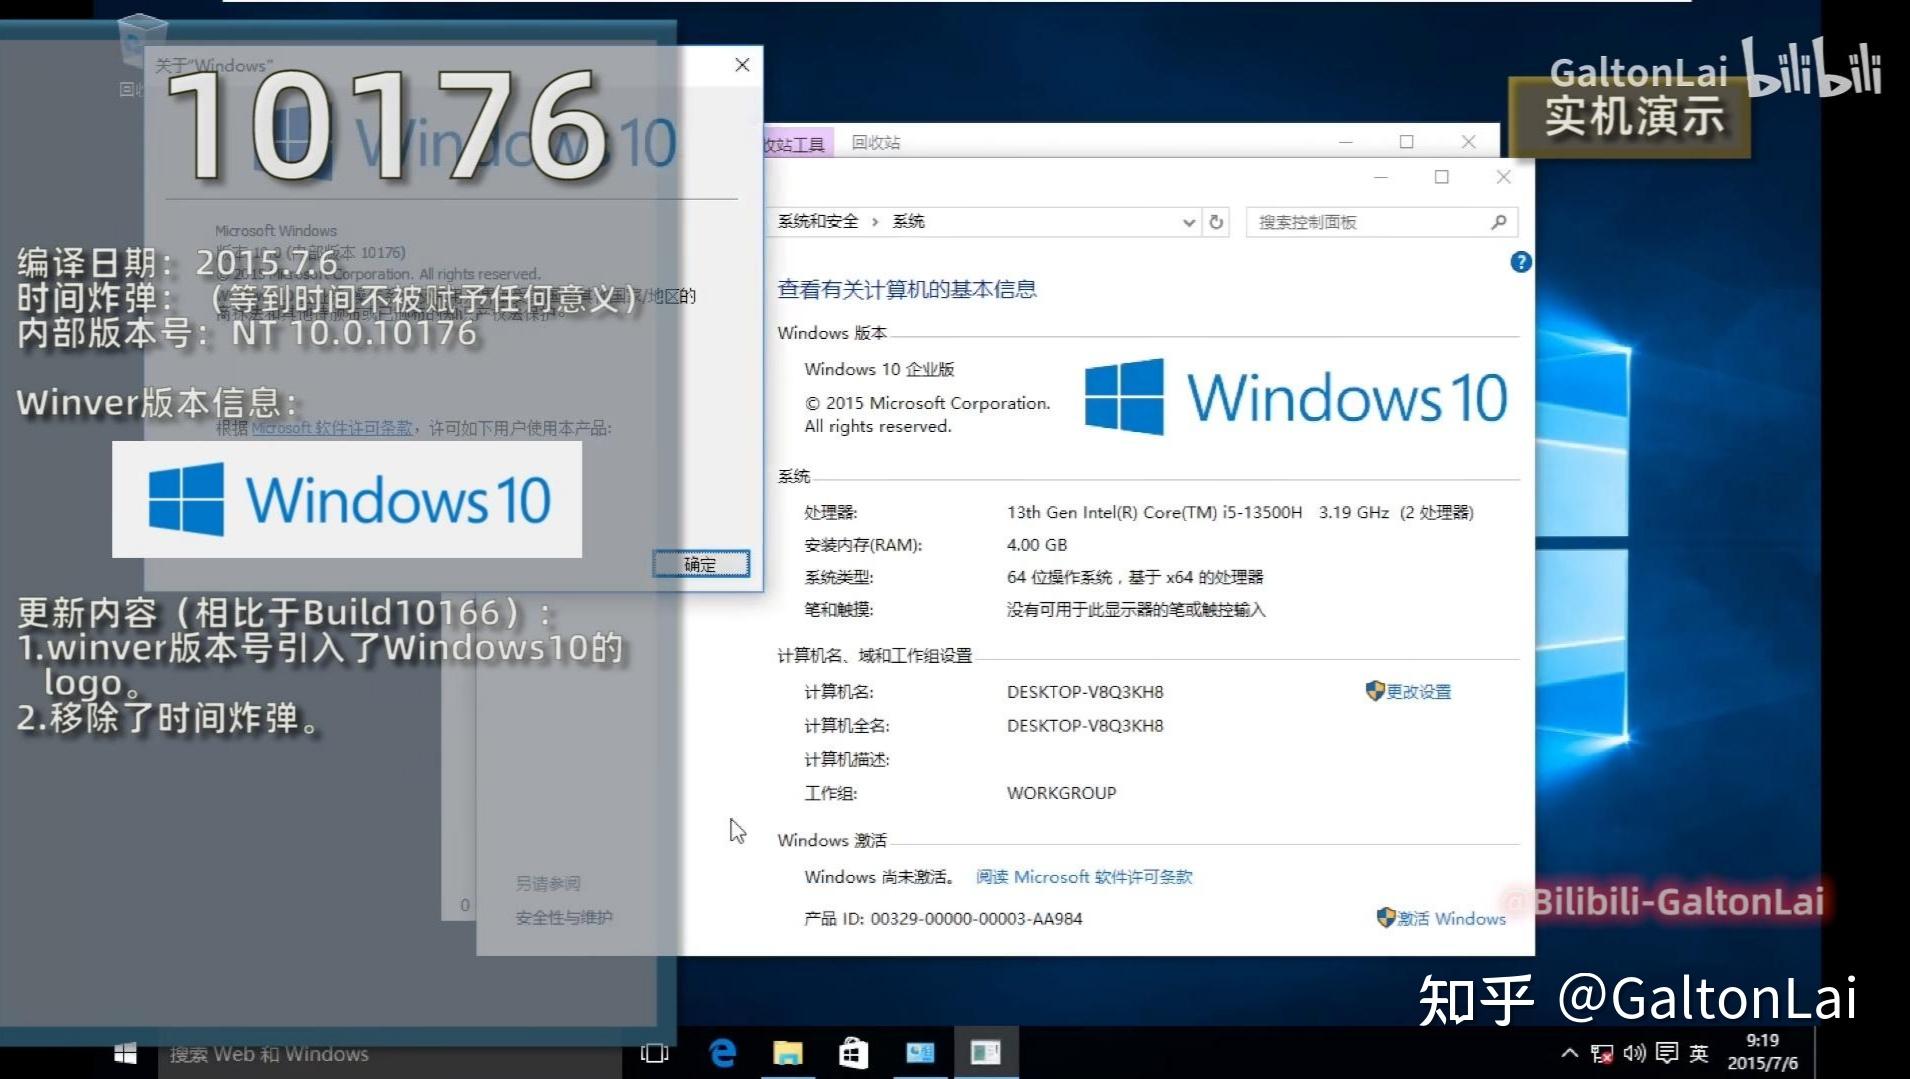The width and height of the screenshot is (1910, 1079).
Task: Click the magnifier icon in control panel search
Action: pos(1498,222)
